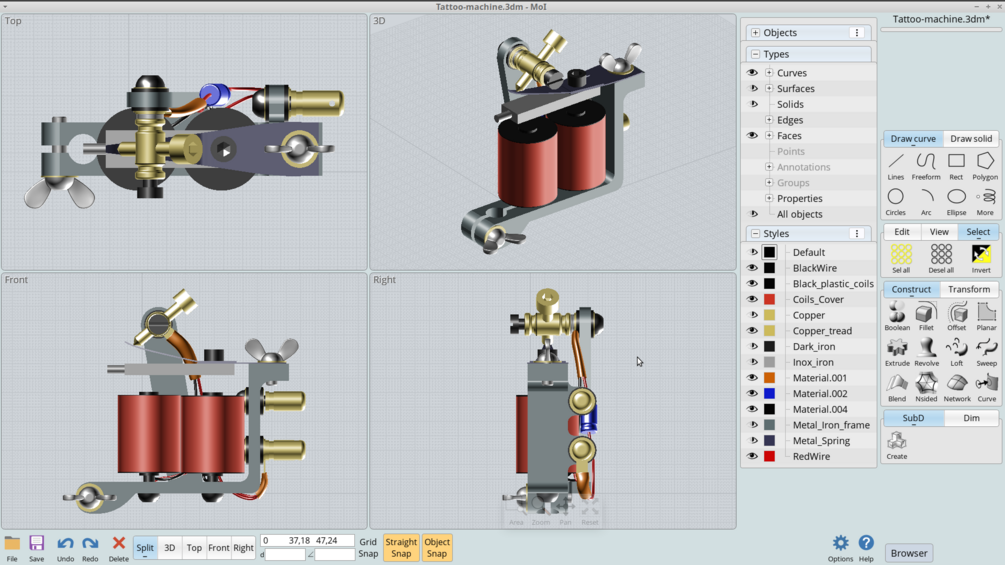Choose the Nsided tool
The width and height of the screenshot is (1005, 565).
coord(926,388)
